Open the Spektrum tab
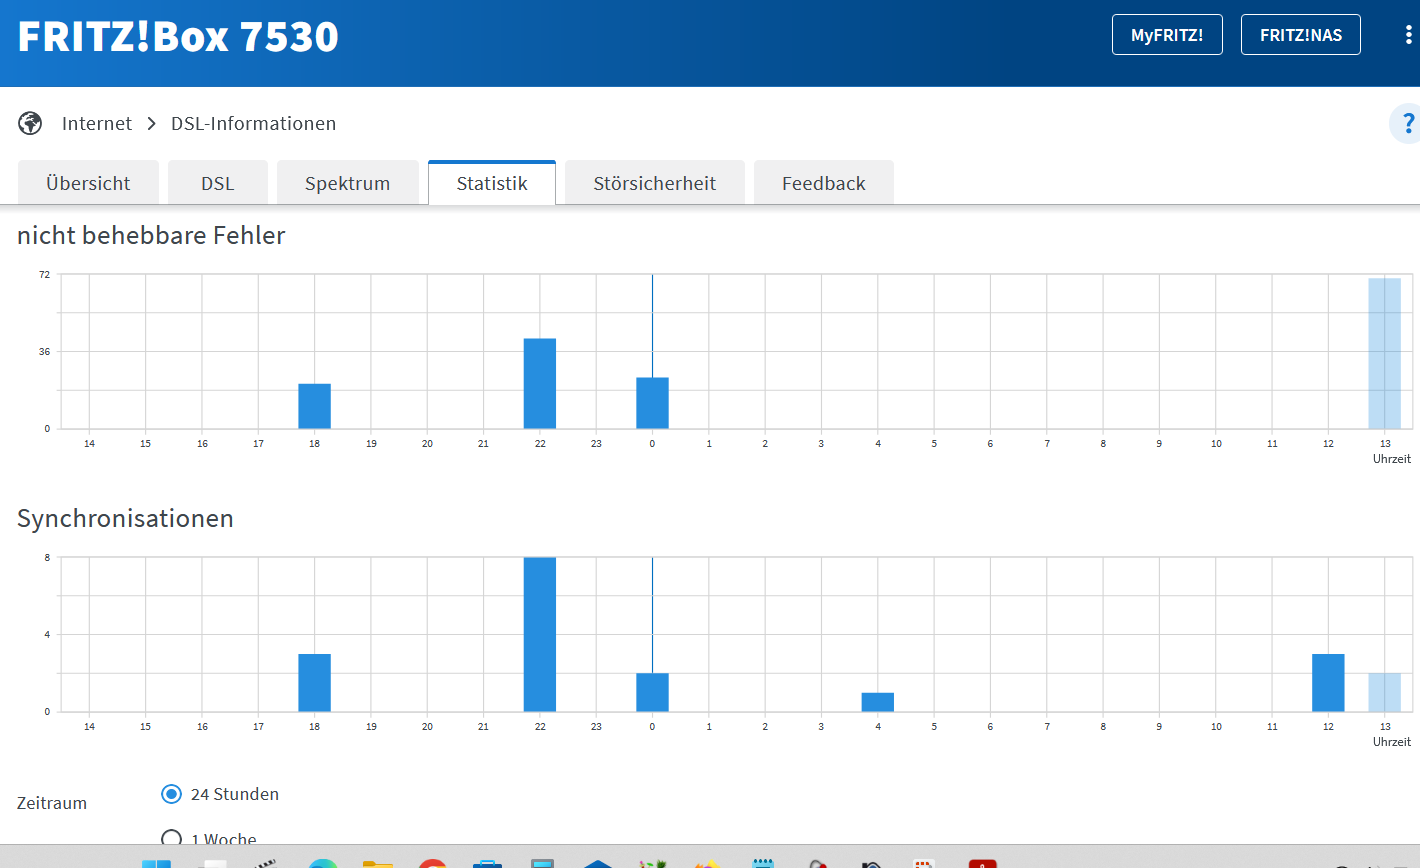Image resolution: width=1420 pixels, height=868 pixels. (347, 183)
